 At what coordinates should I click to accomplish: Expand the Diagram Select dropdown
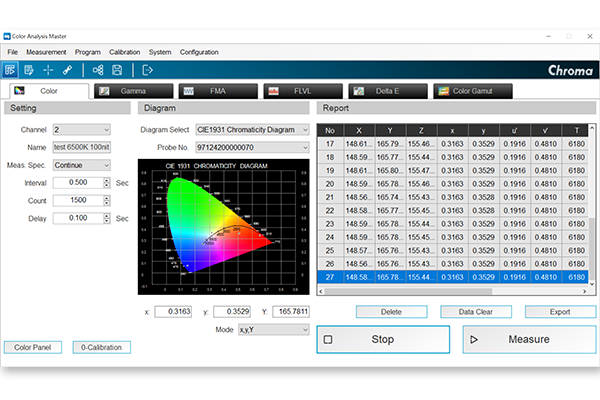pyautogui.click(x=252, y=130)
